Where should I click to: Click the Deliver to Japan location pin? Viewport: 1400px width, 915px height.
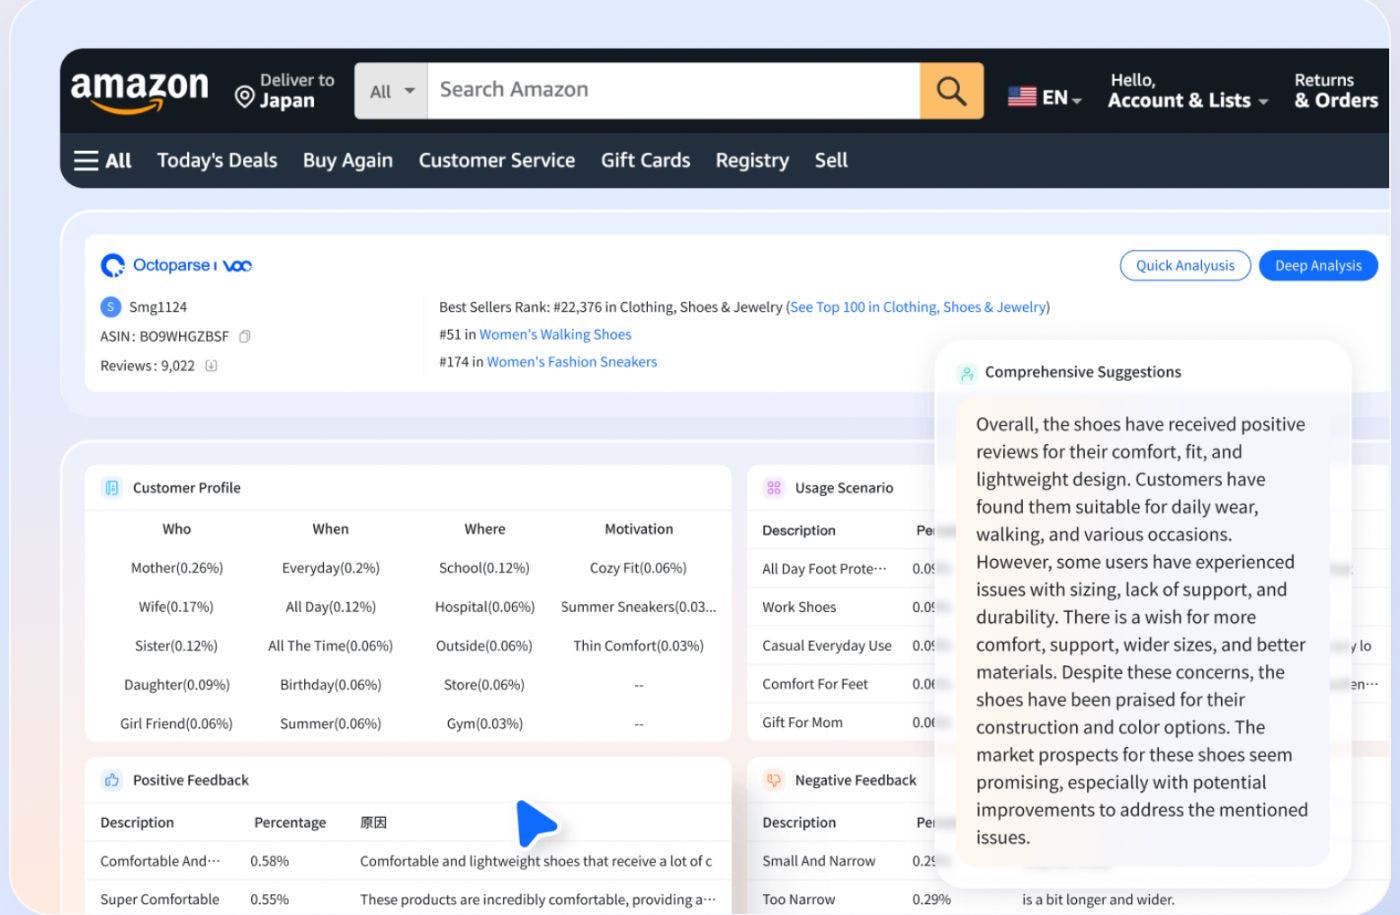[244, 96]
